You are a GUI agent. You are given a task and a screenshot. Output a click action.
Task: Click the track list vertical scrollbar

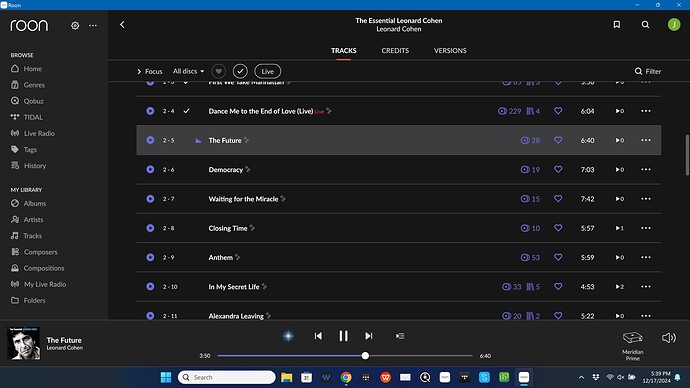click(687, 155)
